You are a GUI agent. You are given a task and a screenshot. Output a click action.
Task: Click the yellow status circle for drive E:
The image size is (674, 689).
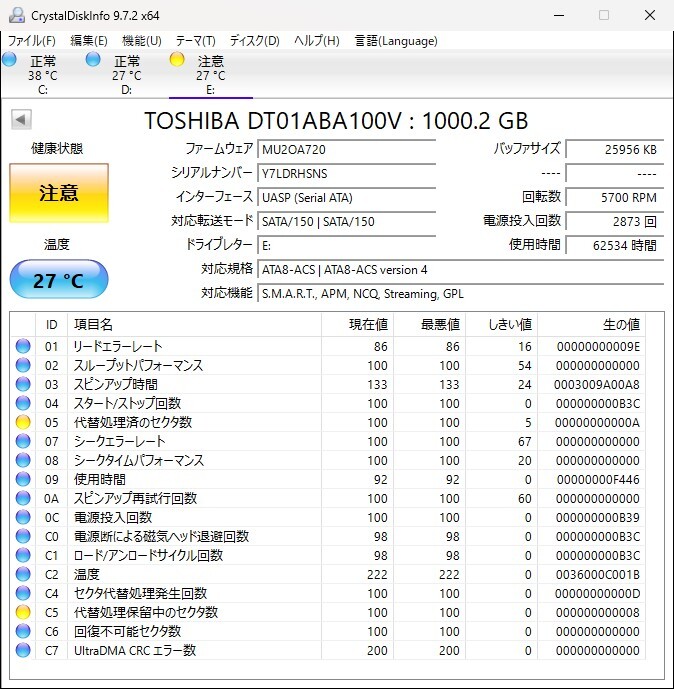pyautogui.click(x=177, y=59)
